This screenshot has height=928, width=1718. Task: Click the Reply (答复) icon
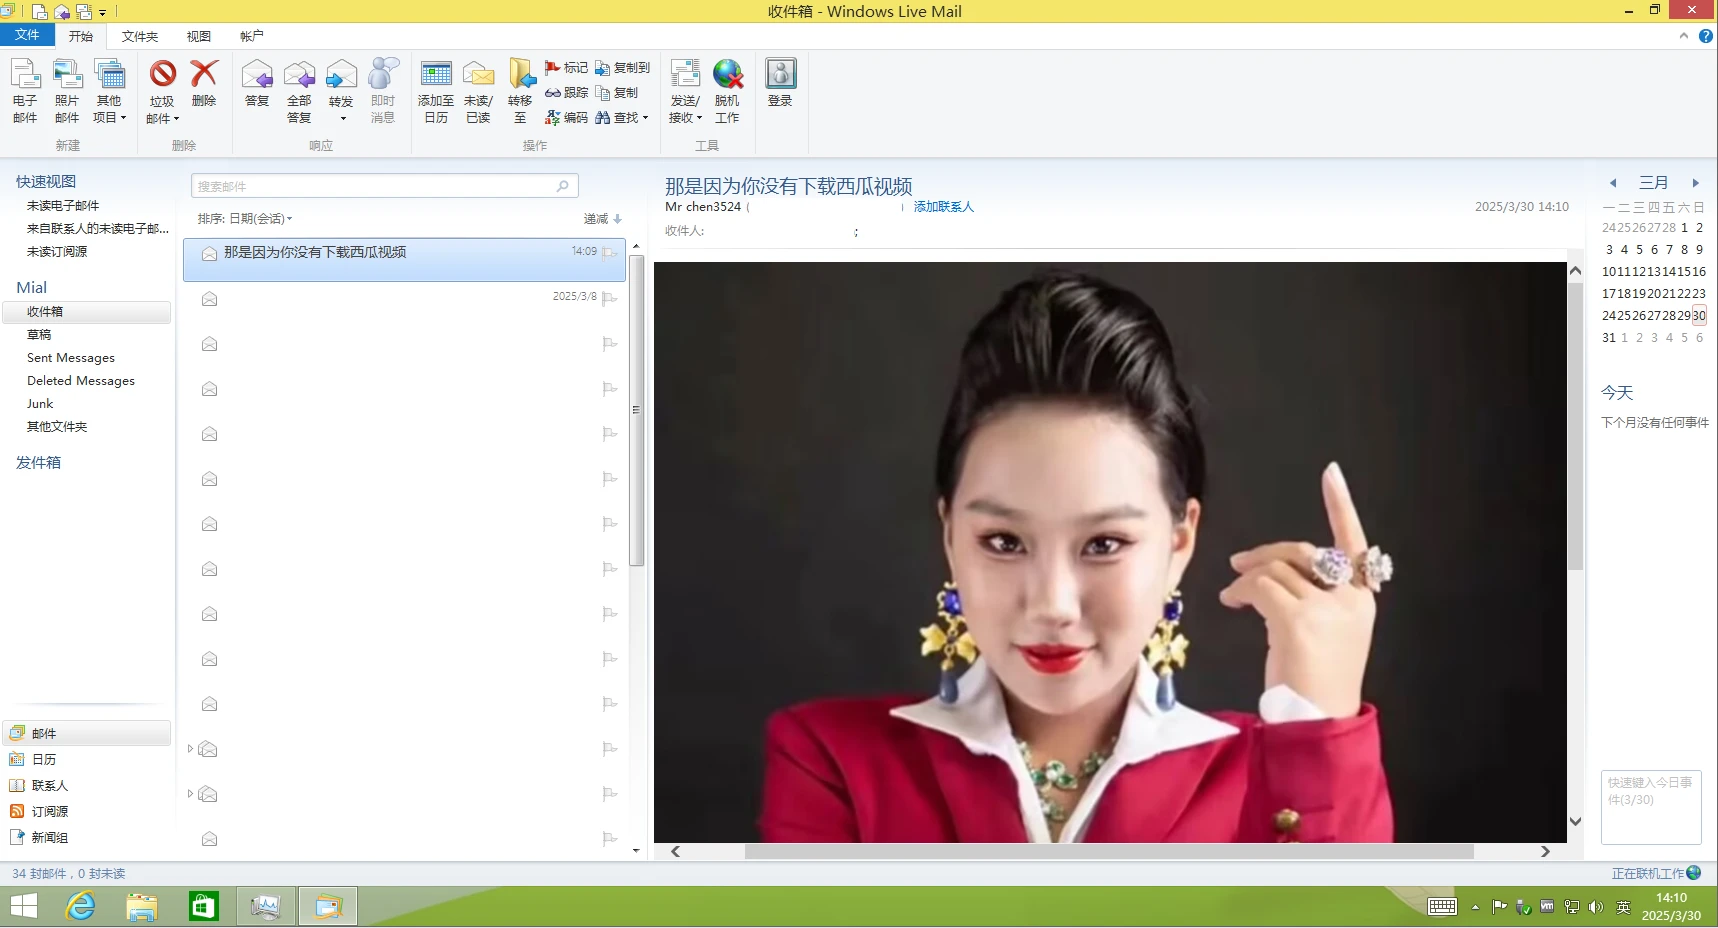tap(257, 76)
